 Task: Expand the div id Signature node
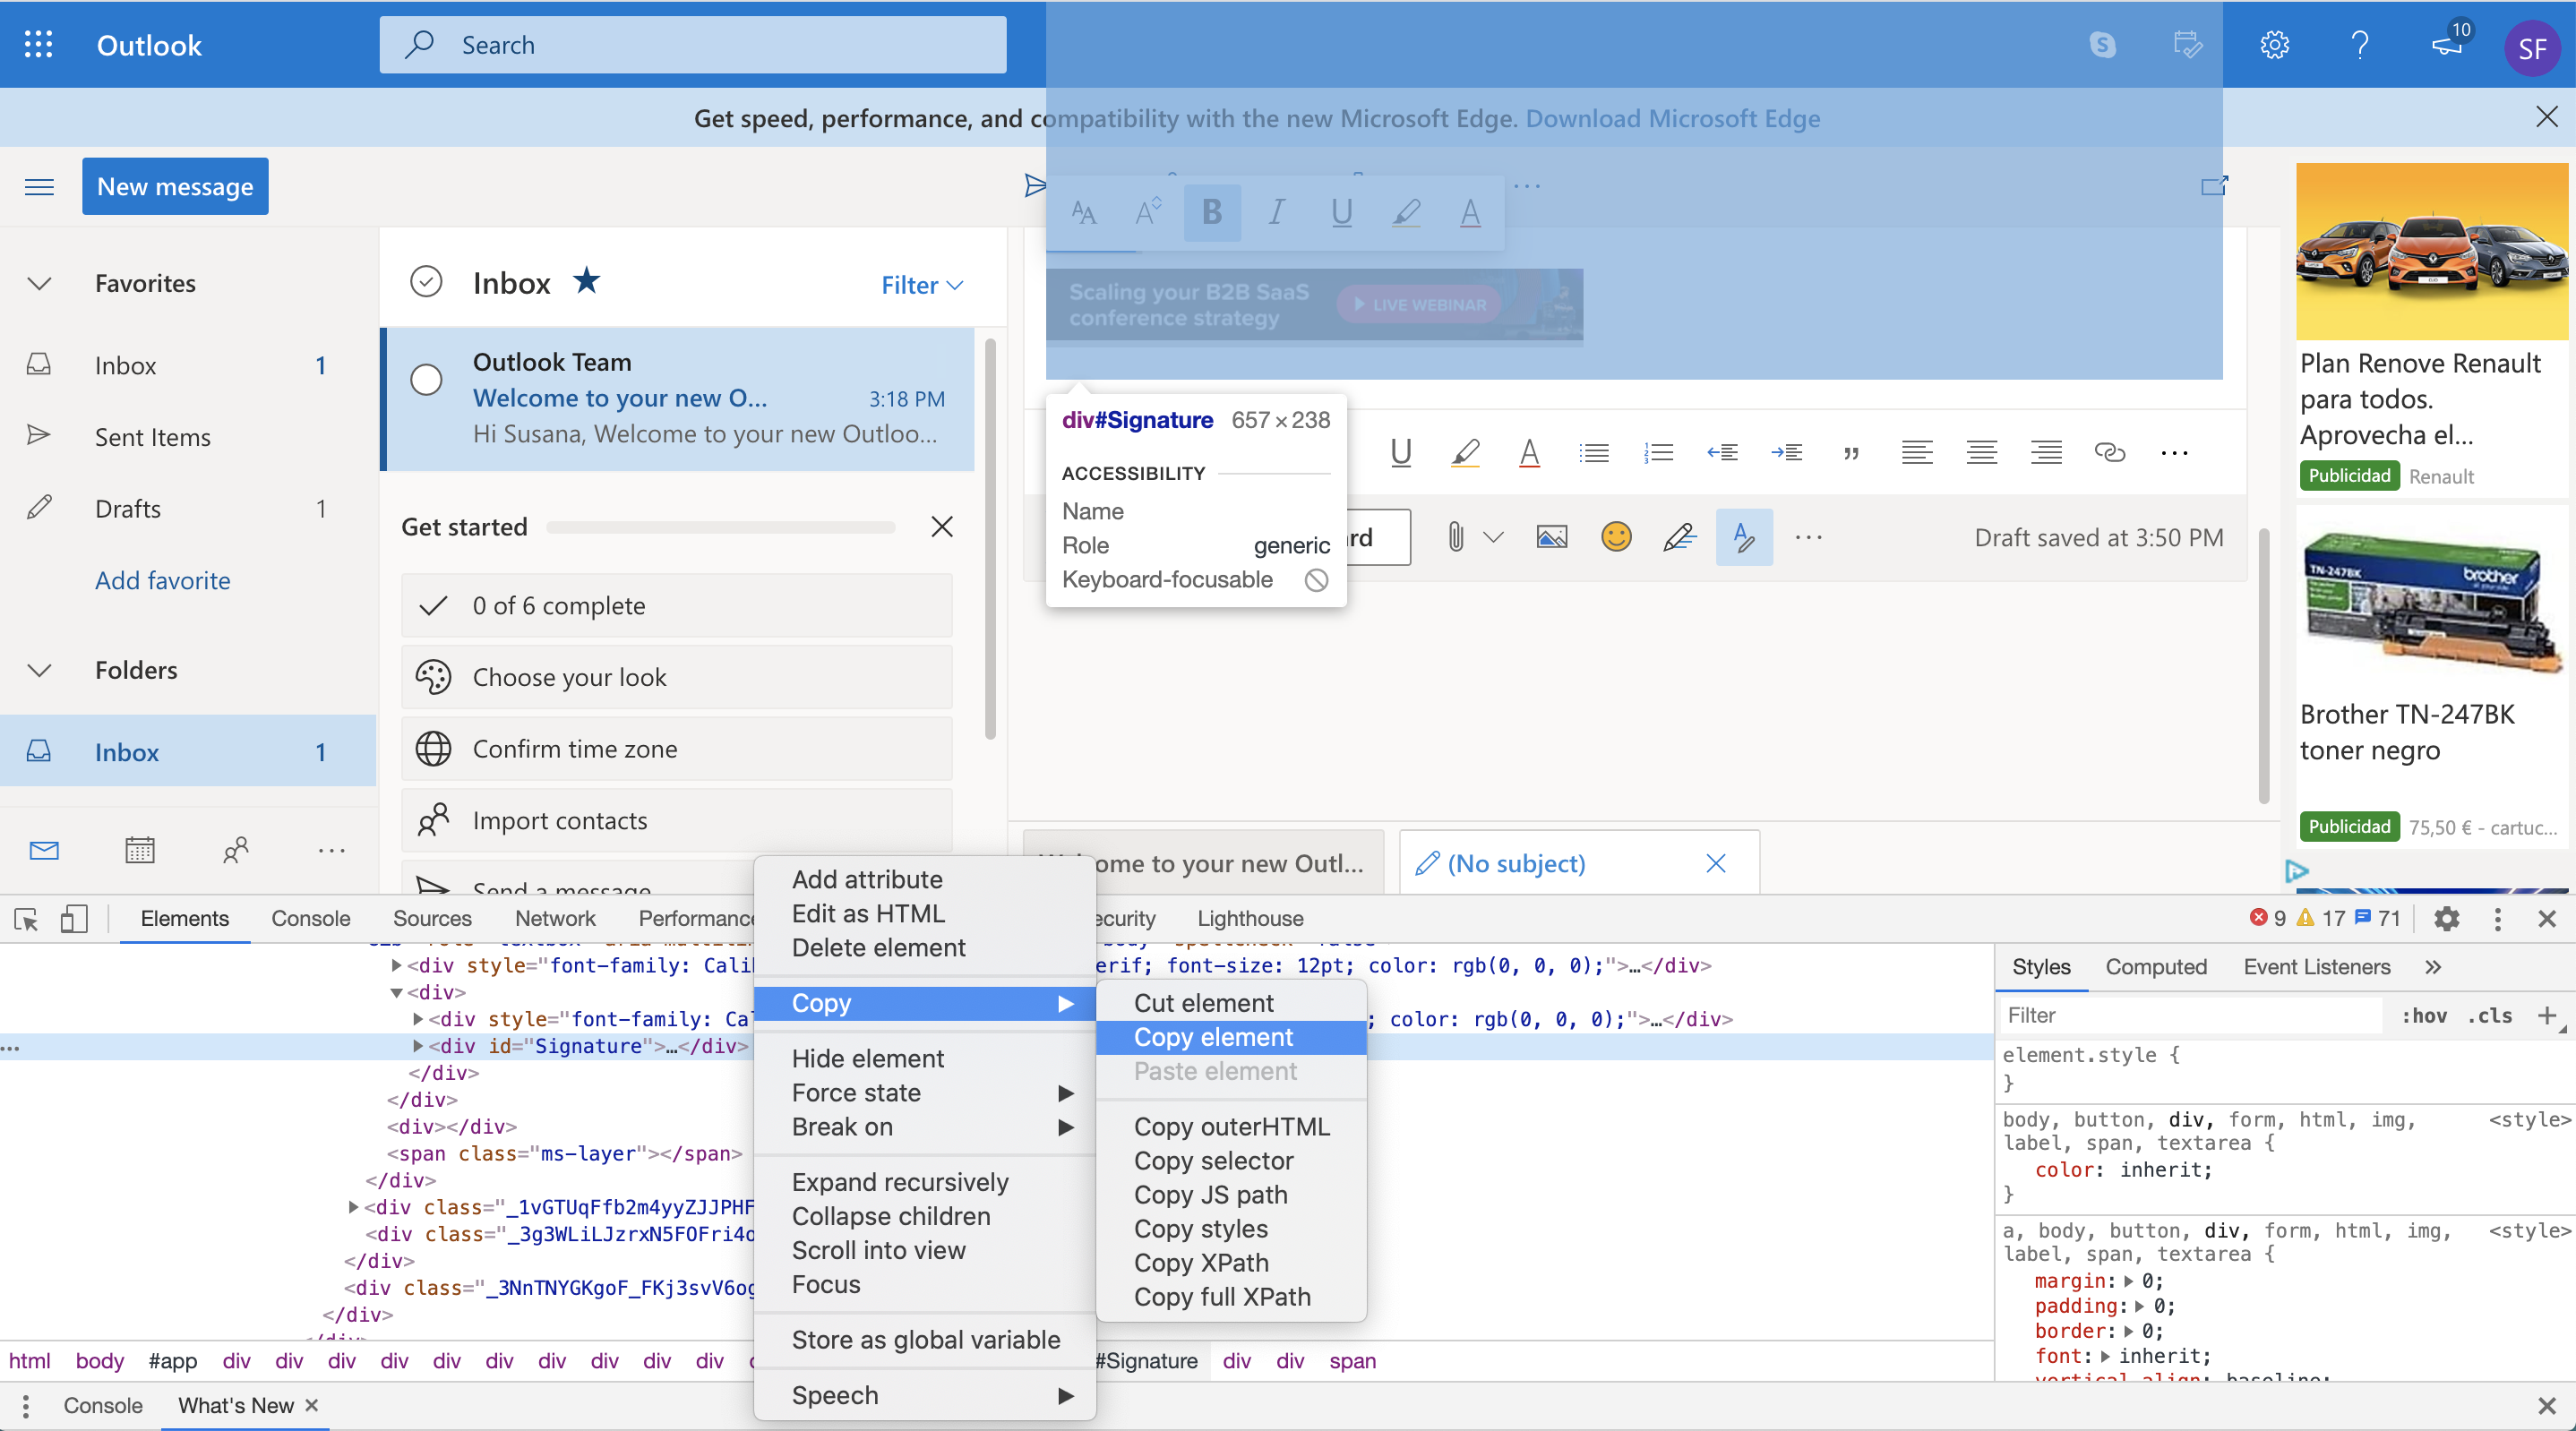[x=418, y=1047]
